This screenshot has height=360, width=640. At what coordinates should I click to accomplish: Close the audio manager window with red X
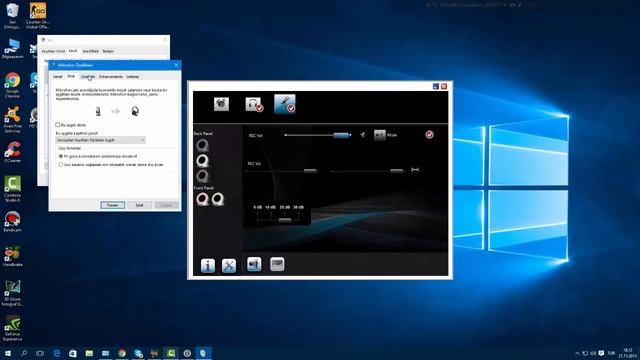coord(444,86)
